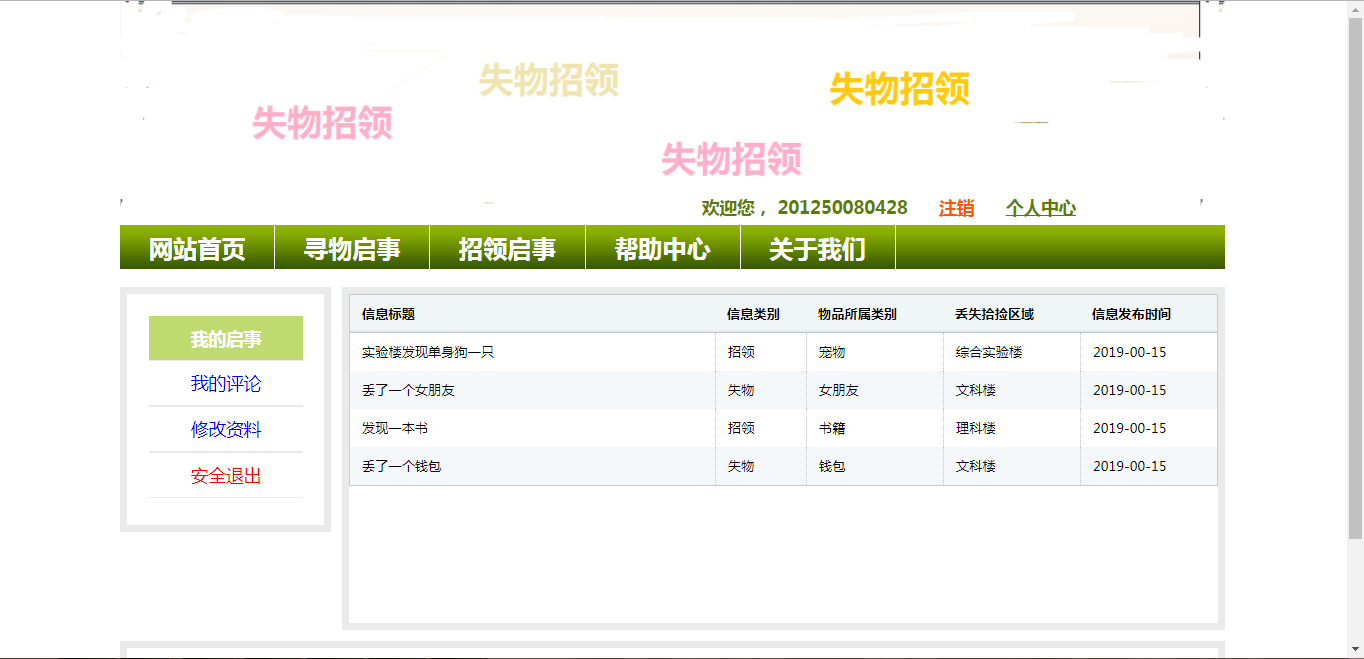This screenshot has height=659, width=1364.
Task: Click 文科楼 in the 丢了一个女朋友 row
Action: (x=976, y=390)
